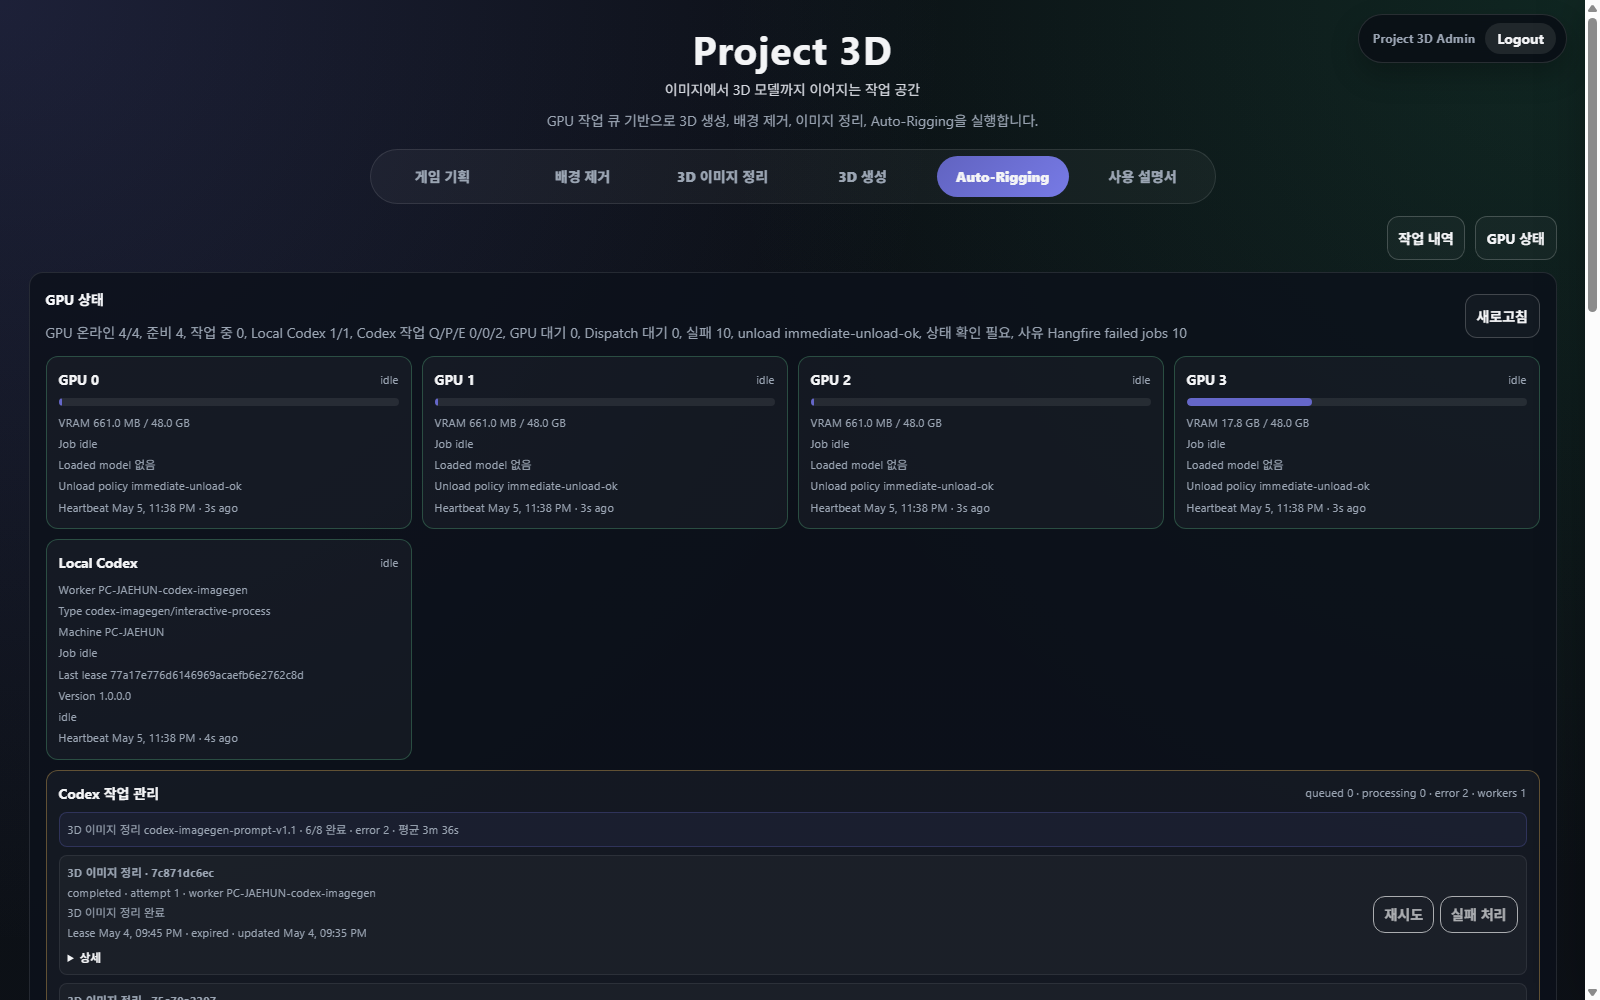Click the Project 3D Admin user label

[x=1423, y=39]
